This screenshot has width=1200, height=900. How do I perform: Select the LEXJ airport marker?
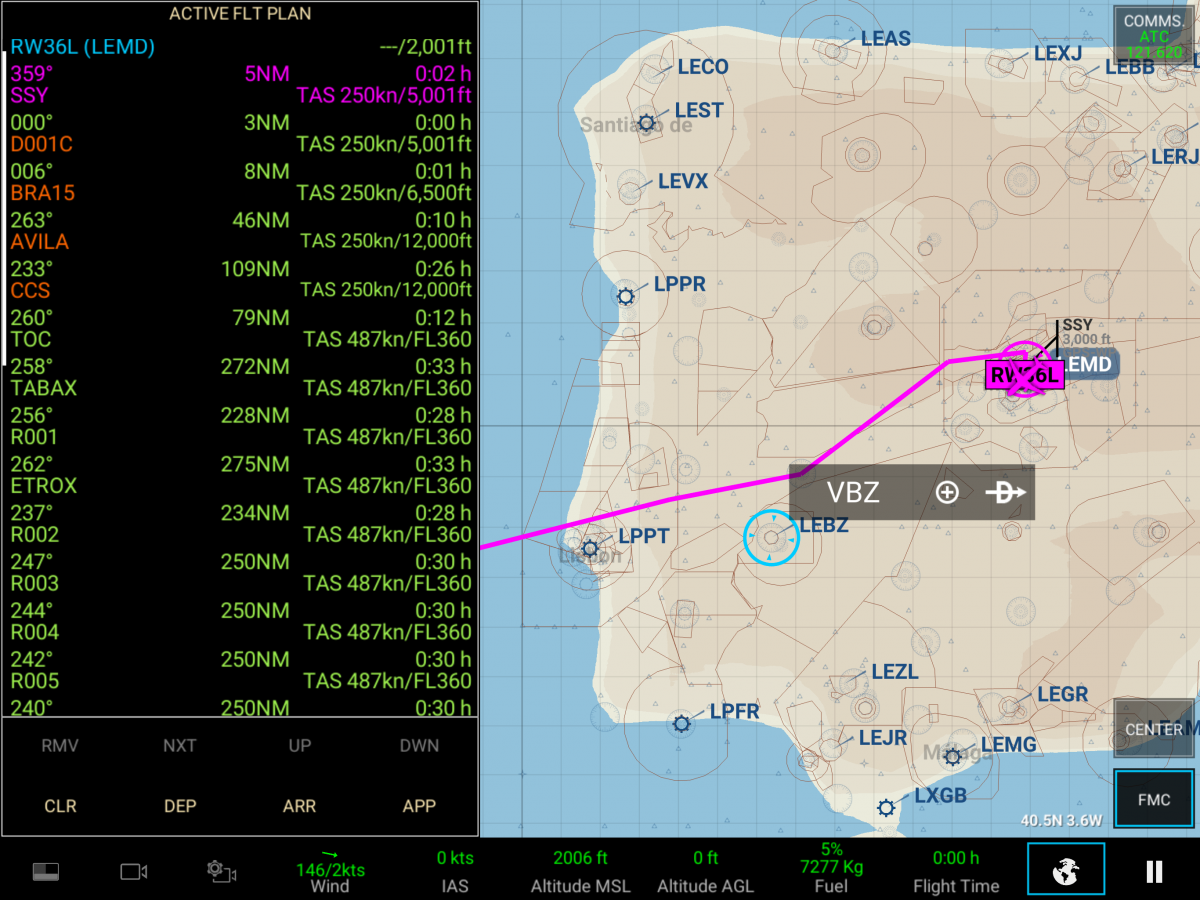click(1004, 67)
